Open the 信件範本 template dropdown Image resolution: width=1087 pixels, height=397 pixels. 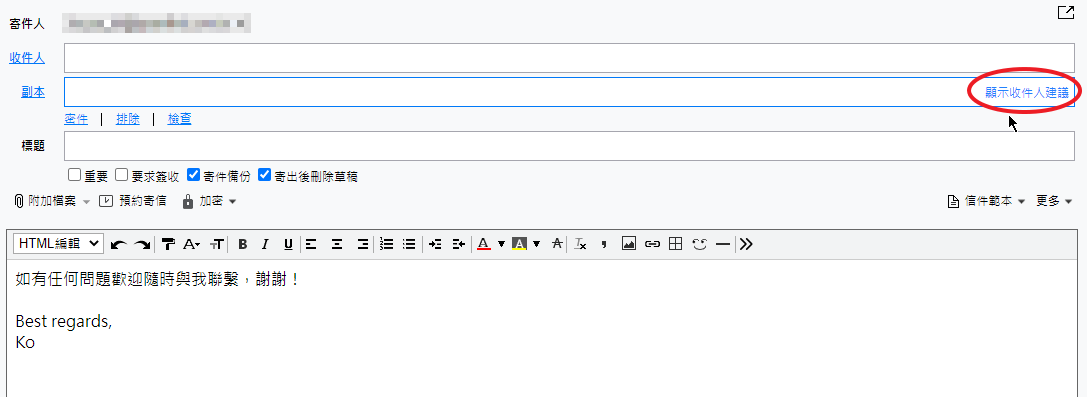[x=986, y=202]
